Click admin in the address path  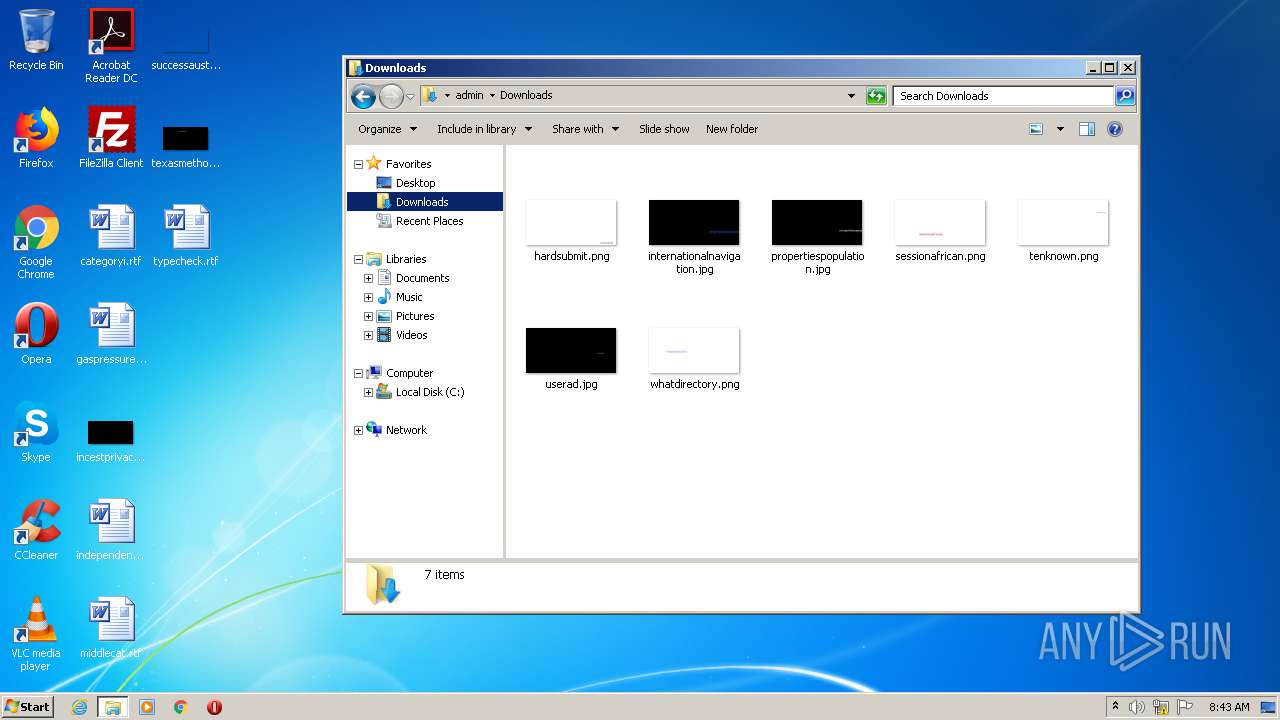pos(469,96)
